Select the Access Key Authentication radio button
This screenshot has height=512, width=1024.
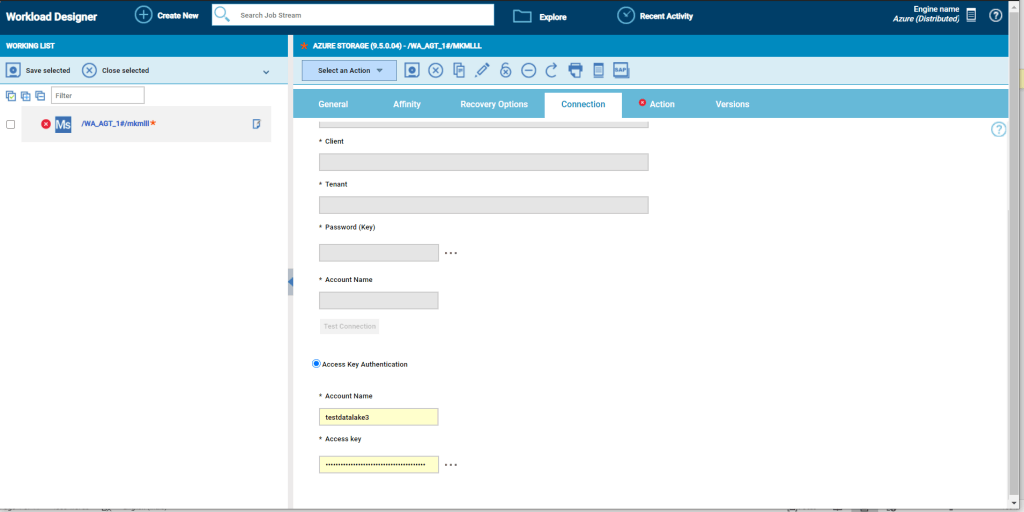click(x=317, y=364)
